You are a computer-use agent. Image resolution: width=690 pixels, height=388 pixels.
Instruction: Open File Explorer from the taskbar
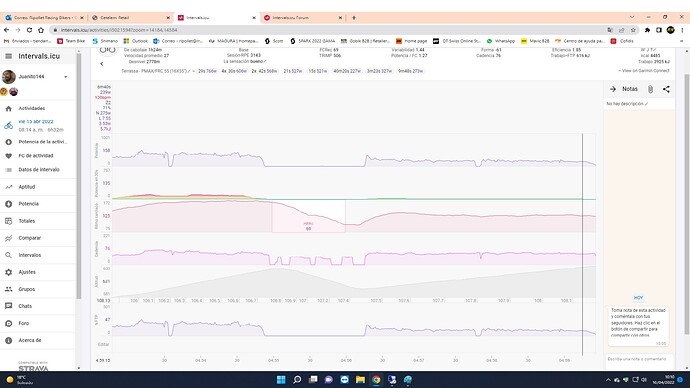[360, 380]
